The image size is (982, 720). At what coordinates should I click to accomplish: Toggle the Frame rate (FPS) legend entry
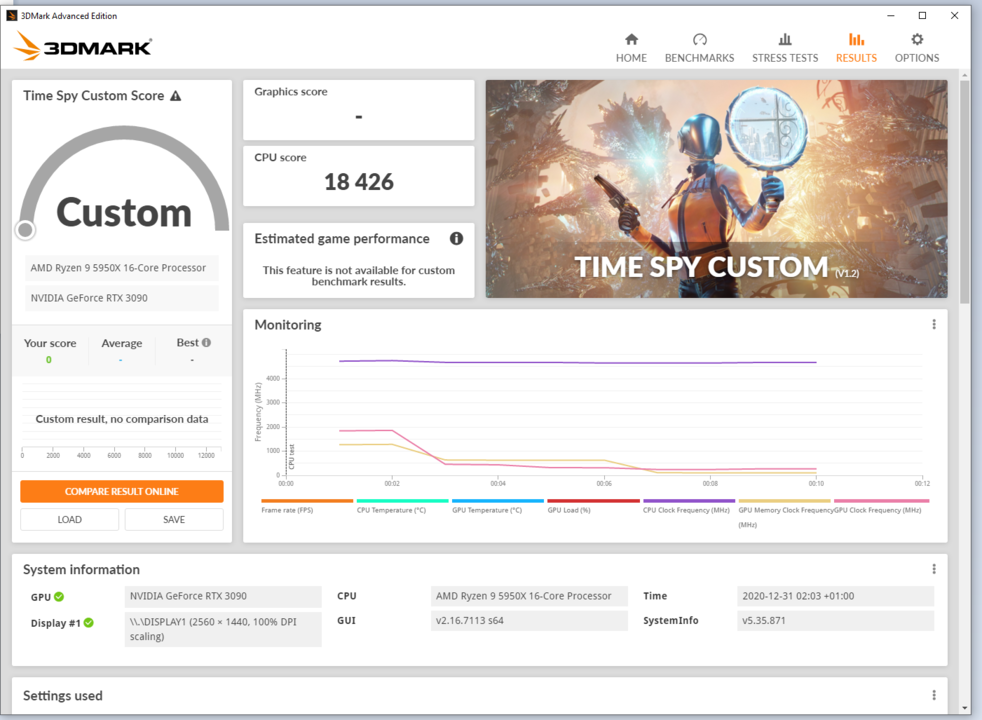point(307,506)
